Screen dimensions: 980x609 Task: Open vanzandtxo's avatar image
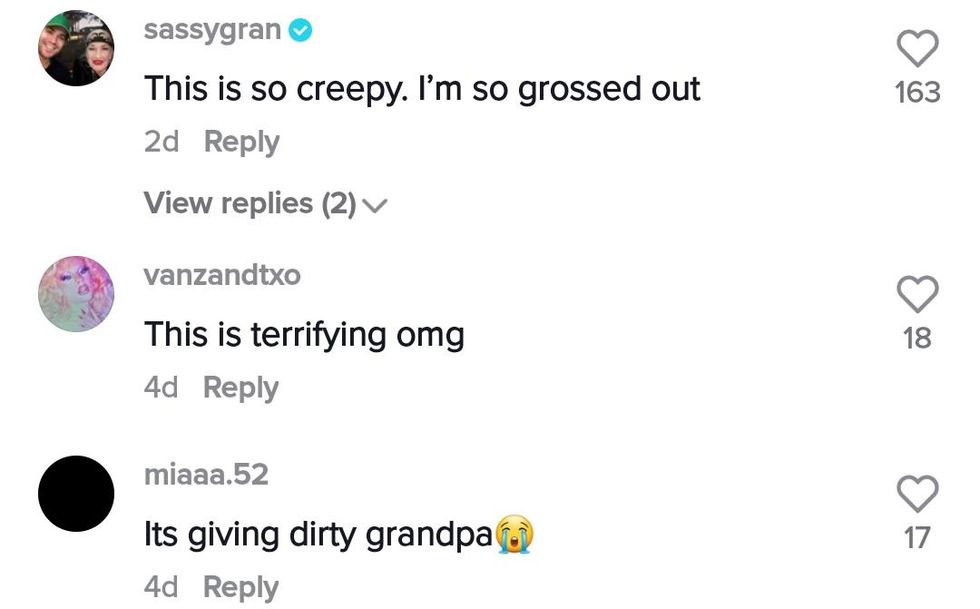point(76,294)
